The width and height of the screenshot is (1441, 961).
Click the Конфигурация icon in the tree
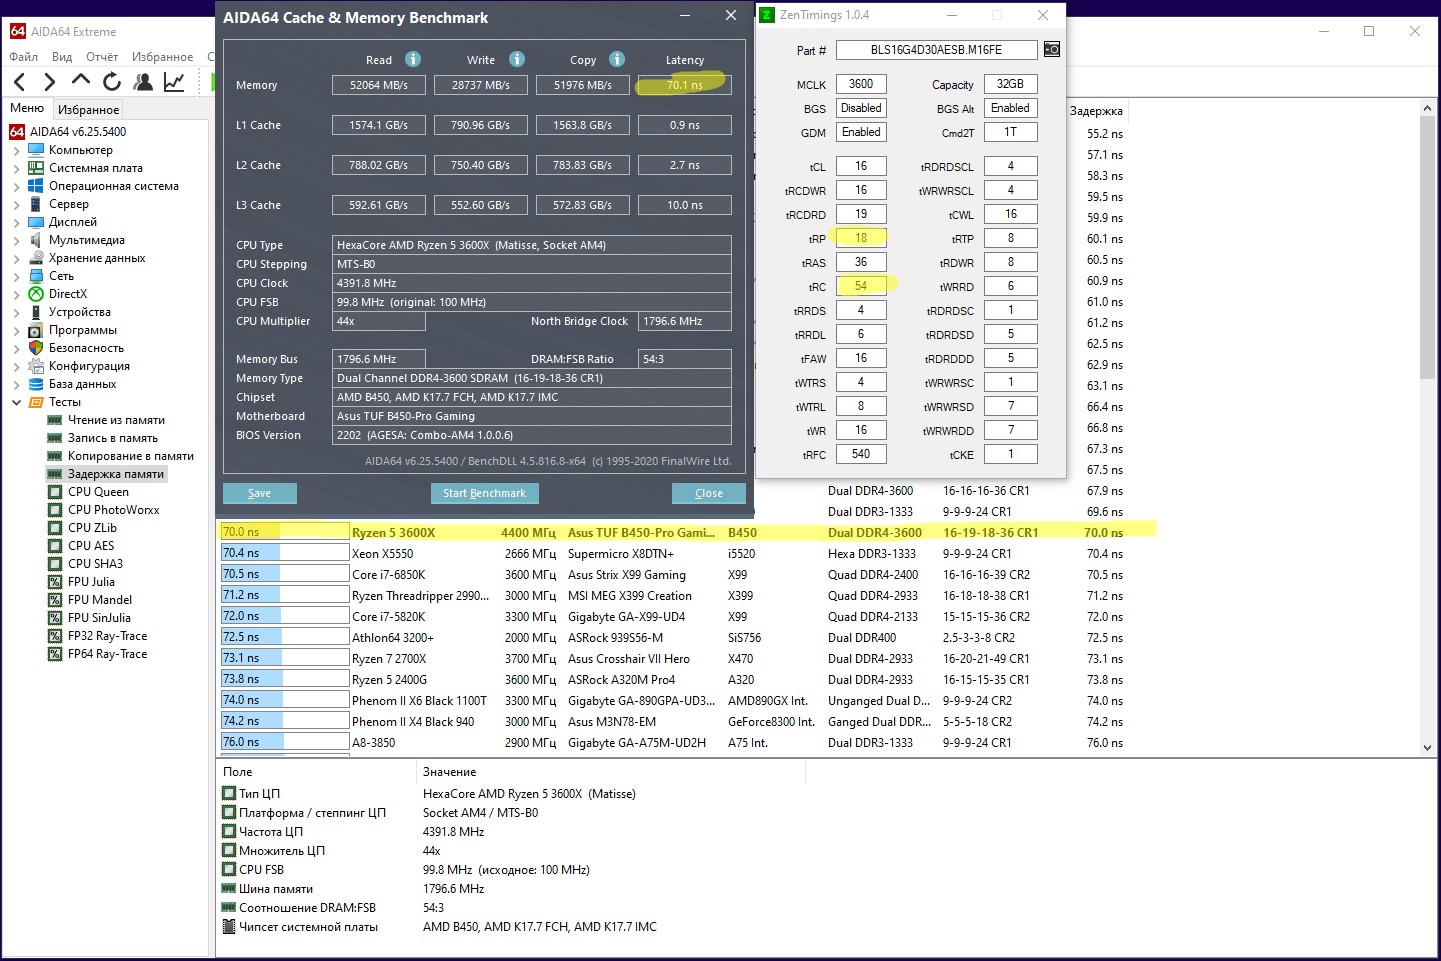point(36,366)
